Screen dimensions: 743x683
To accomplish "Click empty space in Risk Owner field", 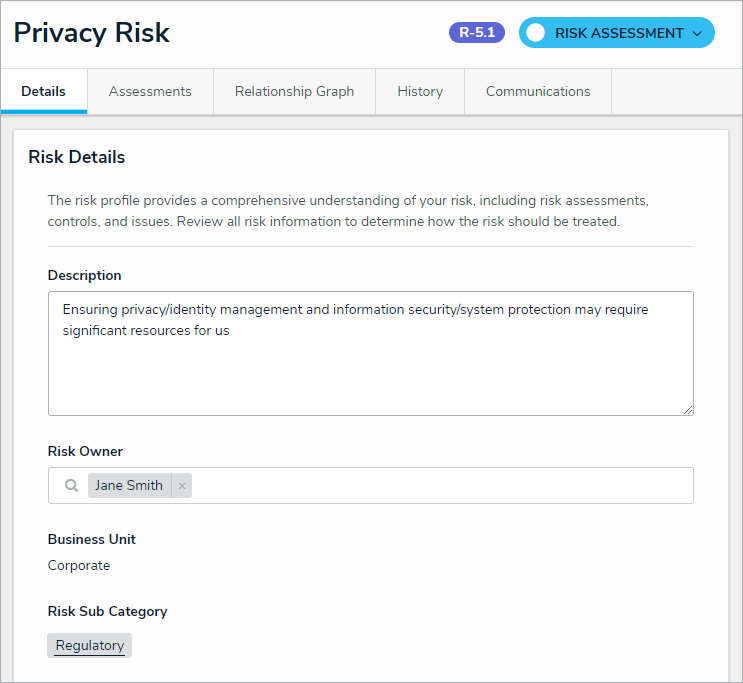I will tap(440, 486).
